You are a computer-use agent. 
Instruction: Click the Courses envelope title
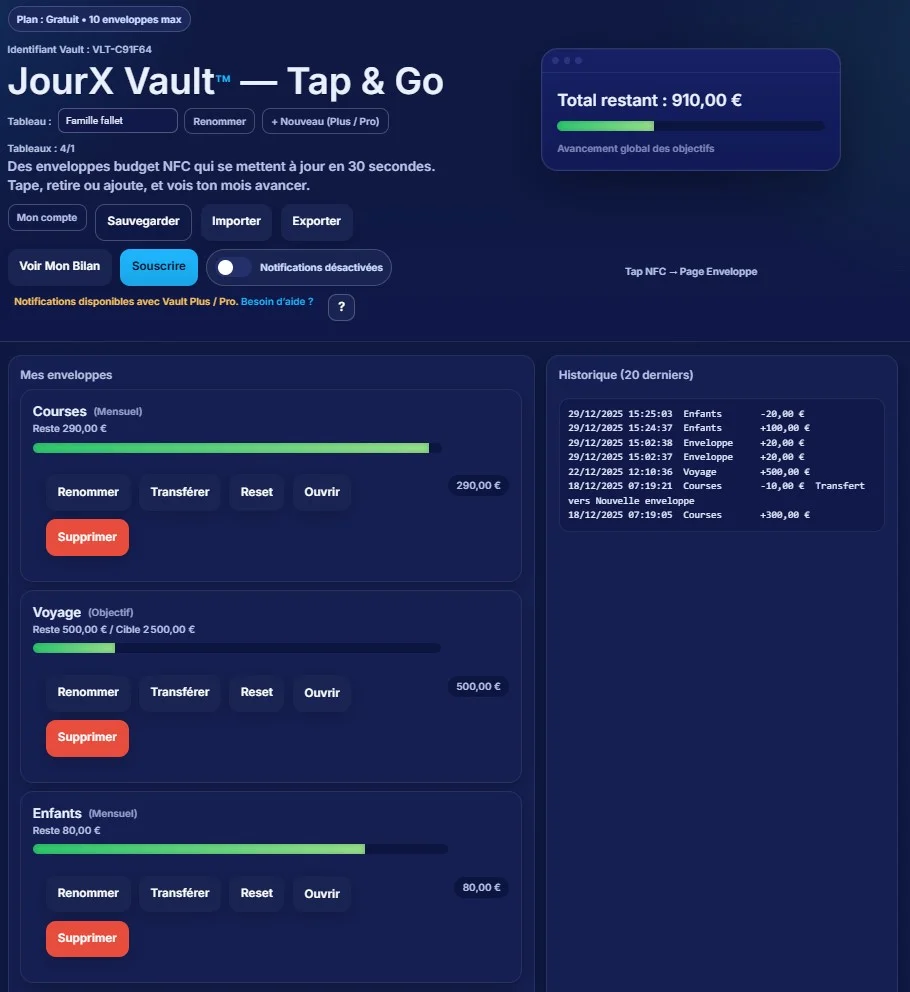(59, 411)
